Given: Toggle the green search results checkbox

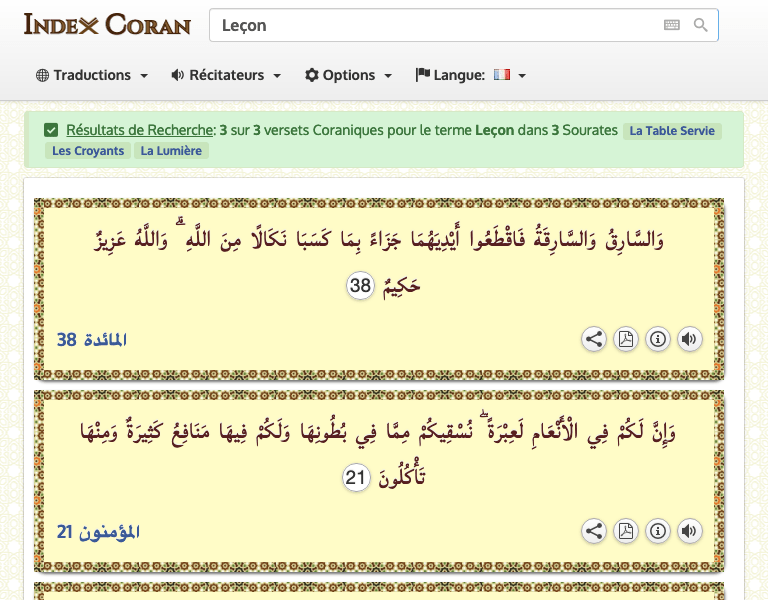Looking at the screenshot, I should (51, 130).
